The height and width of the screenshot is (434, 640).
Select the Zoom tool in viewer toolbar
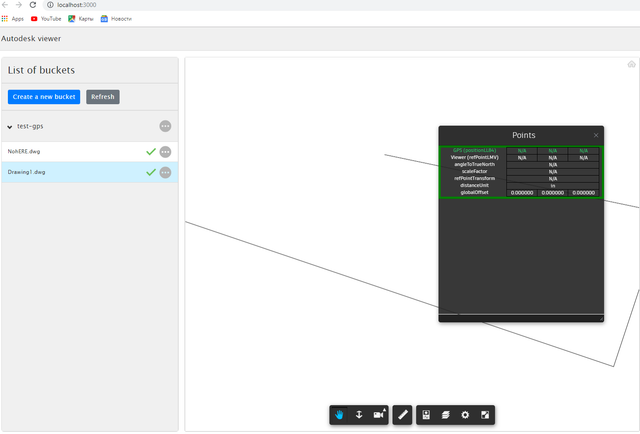coord(359,415)
